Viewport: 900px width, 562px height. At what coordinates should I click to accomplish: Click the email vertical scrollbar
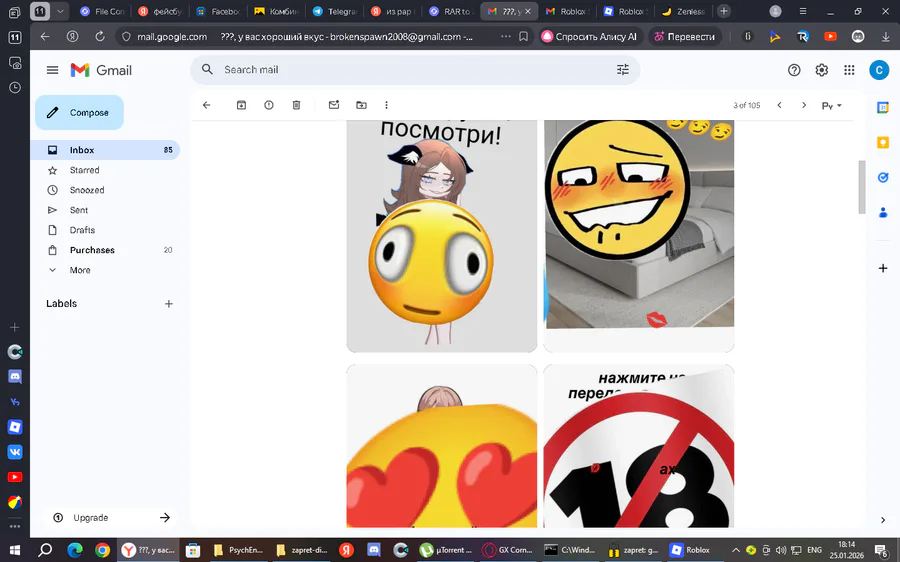[862, 187]
